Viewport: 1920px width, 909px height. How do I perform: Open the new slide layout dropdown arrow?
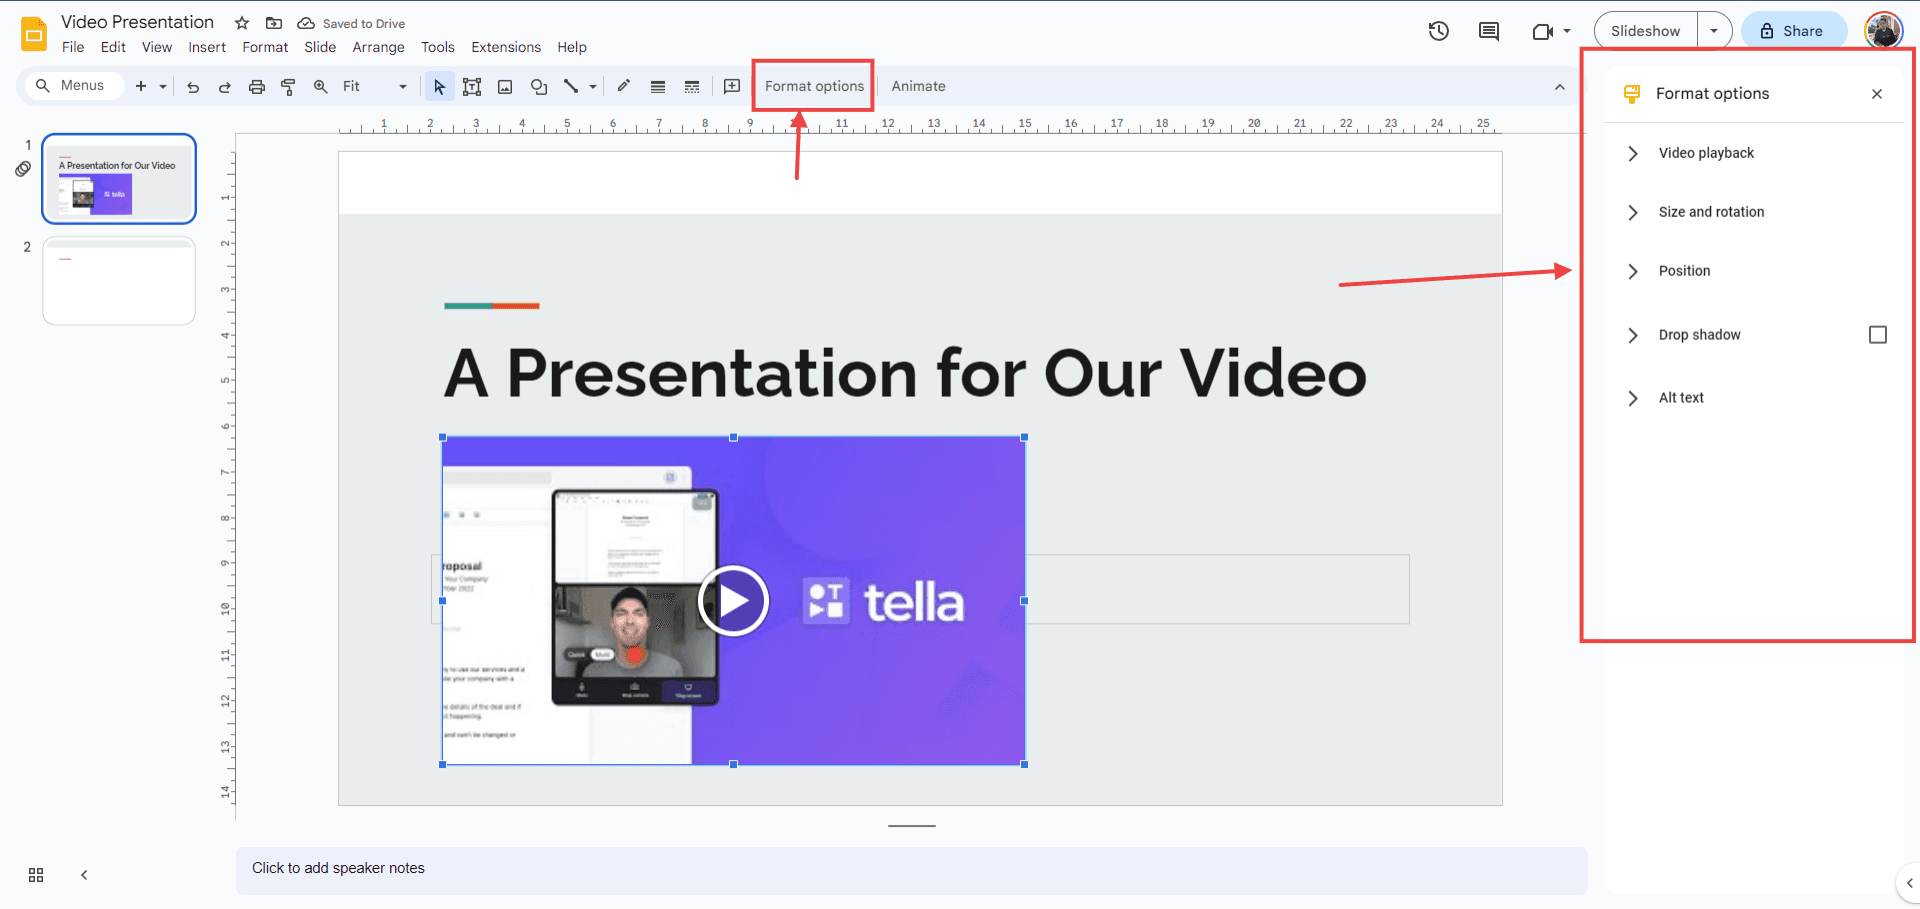(163, 86)
